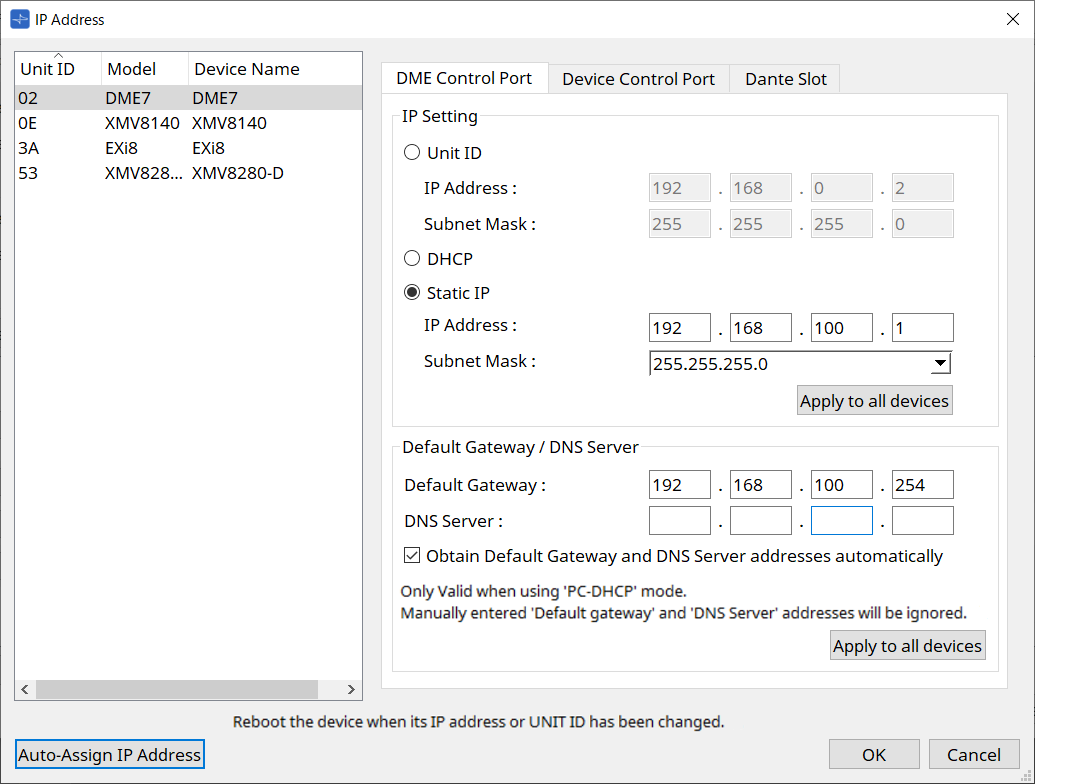Image resolution: width=1084 pixels, height=784 pixels.
Task: Select the Unit ID radio button
Action: 412,153
